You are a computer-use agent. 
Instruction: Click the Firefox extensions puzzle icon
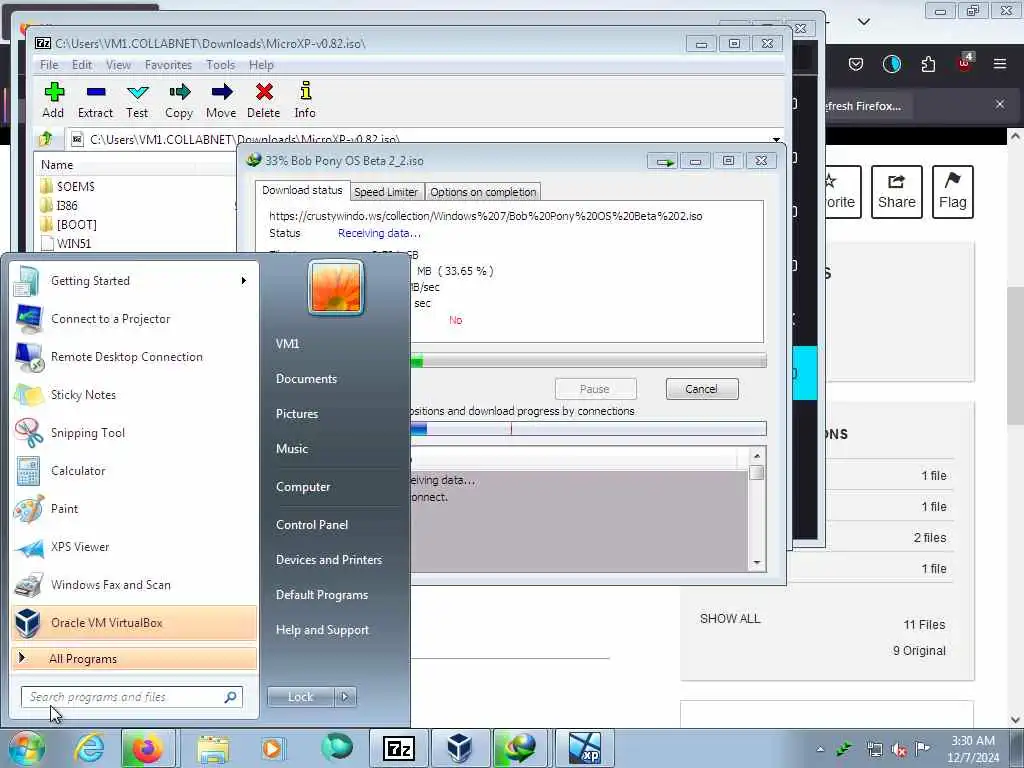(x=928, y=63)
